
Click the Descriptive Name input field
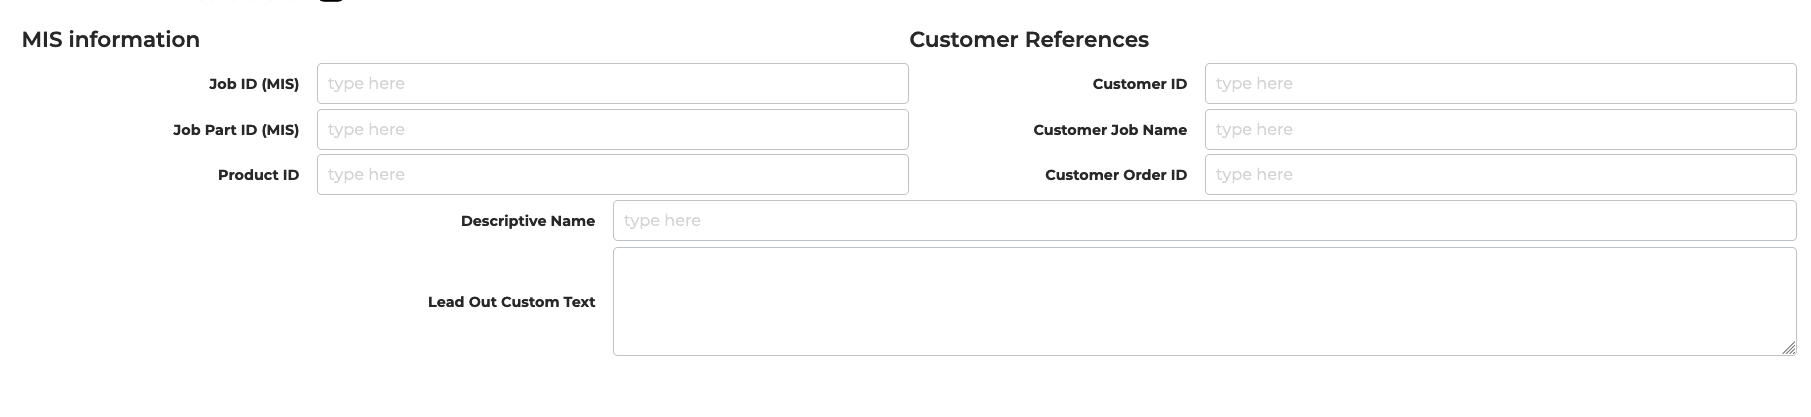point(1204,221)
